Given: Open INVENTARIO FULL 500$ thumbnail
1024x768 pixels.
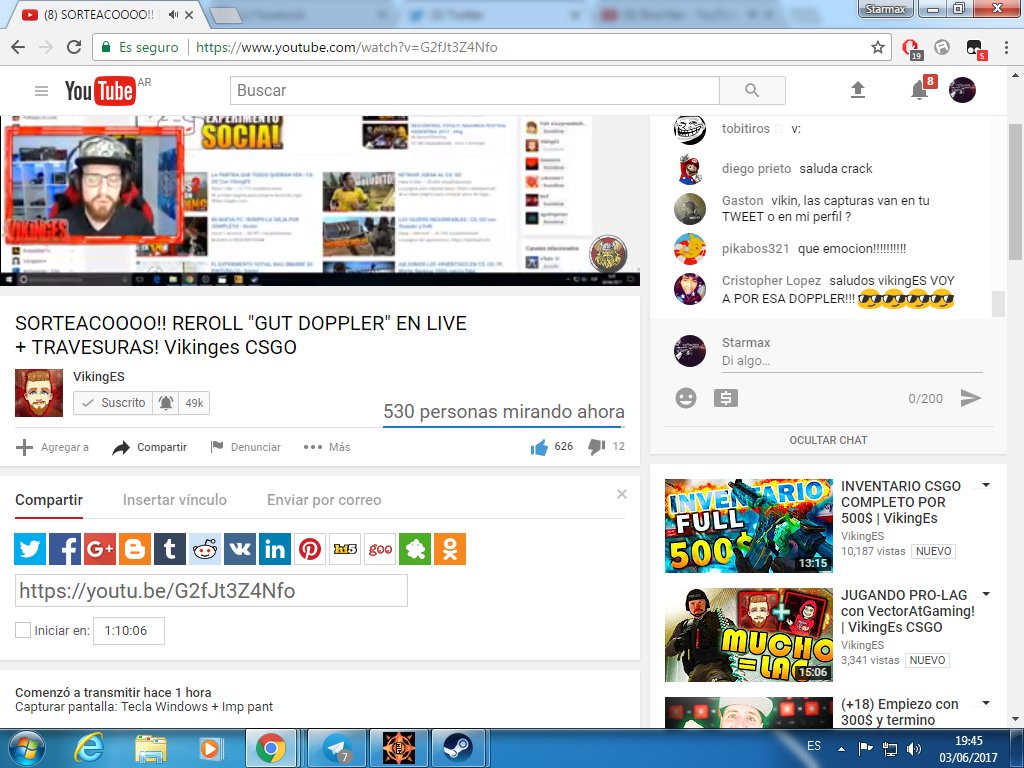Looking at the screenshot, I should click(748, 526).
